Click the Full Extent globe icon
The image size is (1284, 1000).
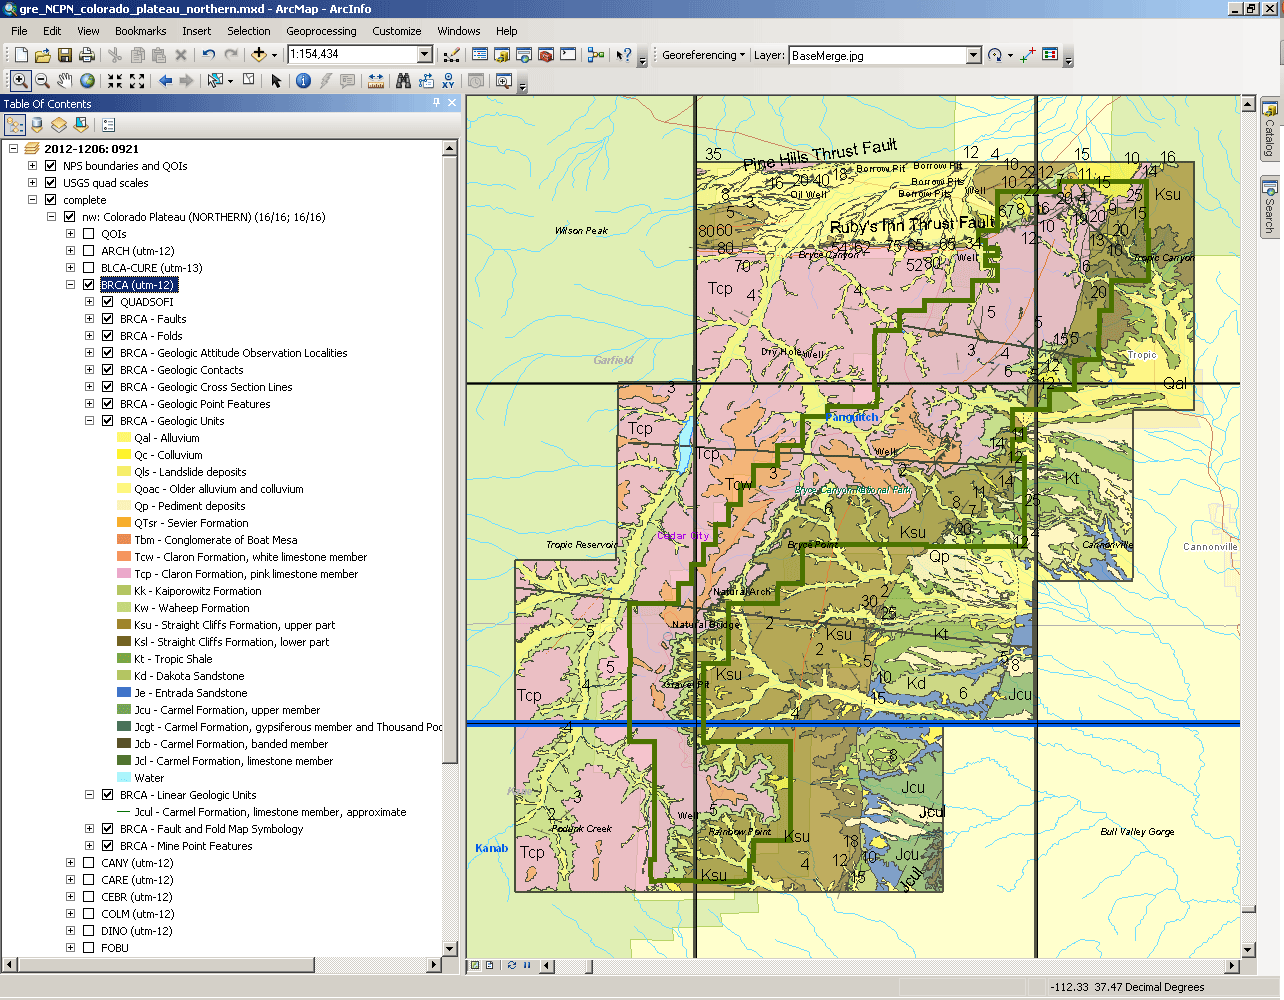tap(88, 81)
